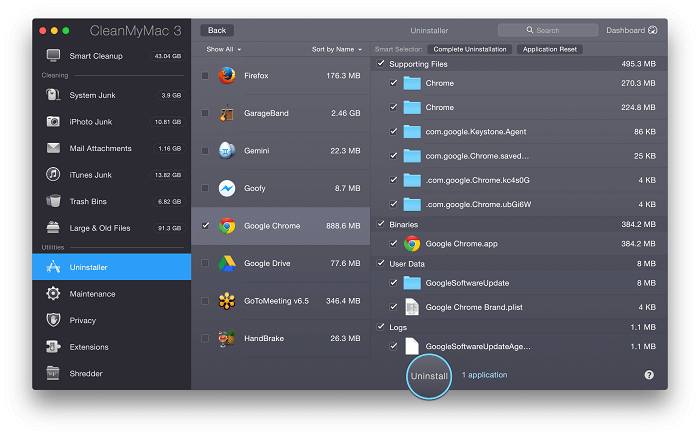
Task: Select Mail Attachments envelope icon
Action: click(x=53, y=148)
